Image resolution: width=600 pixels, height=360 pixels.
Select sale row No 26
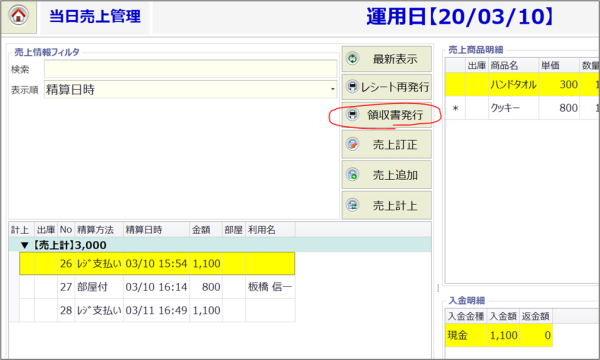157,263
